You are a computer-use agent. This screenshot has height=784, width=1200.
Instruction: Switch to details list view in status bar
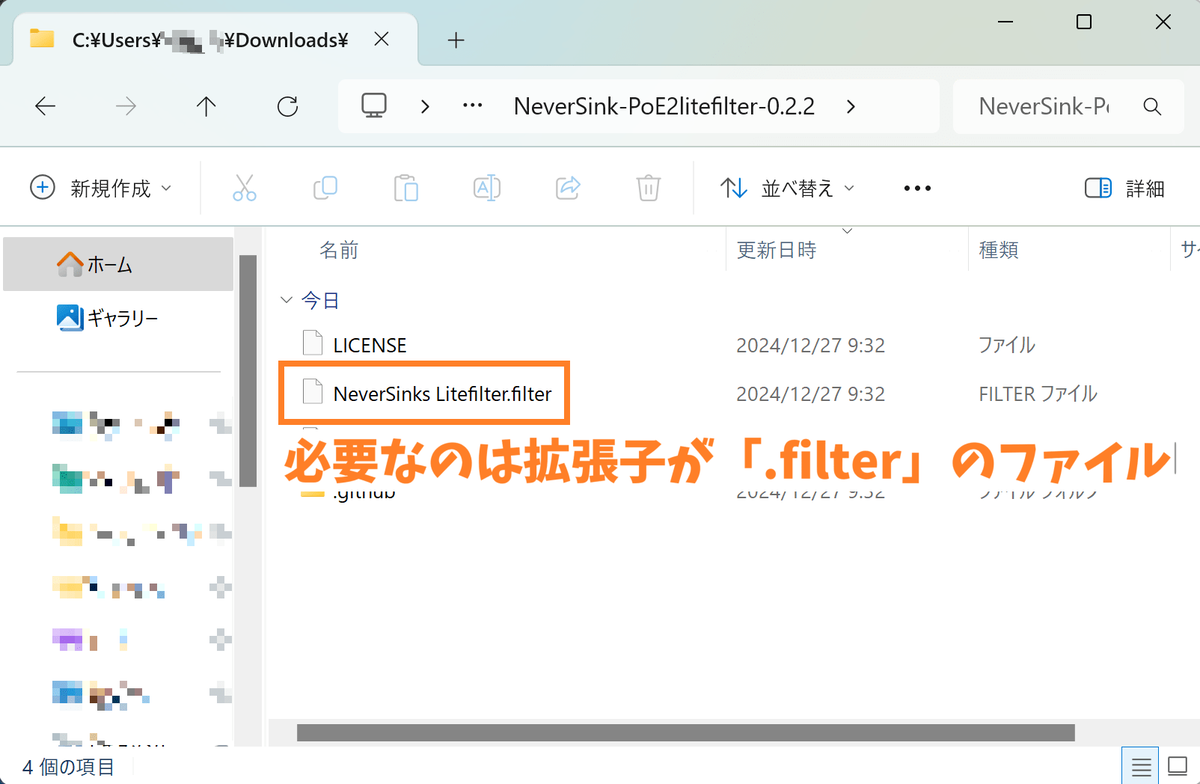tap(1141, 768)
